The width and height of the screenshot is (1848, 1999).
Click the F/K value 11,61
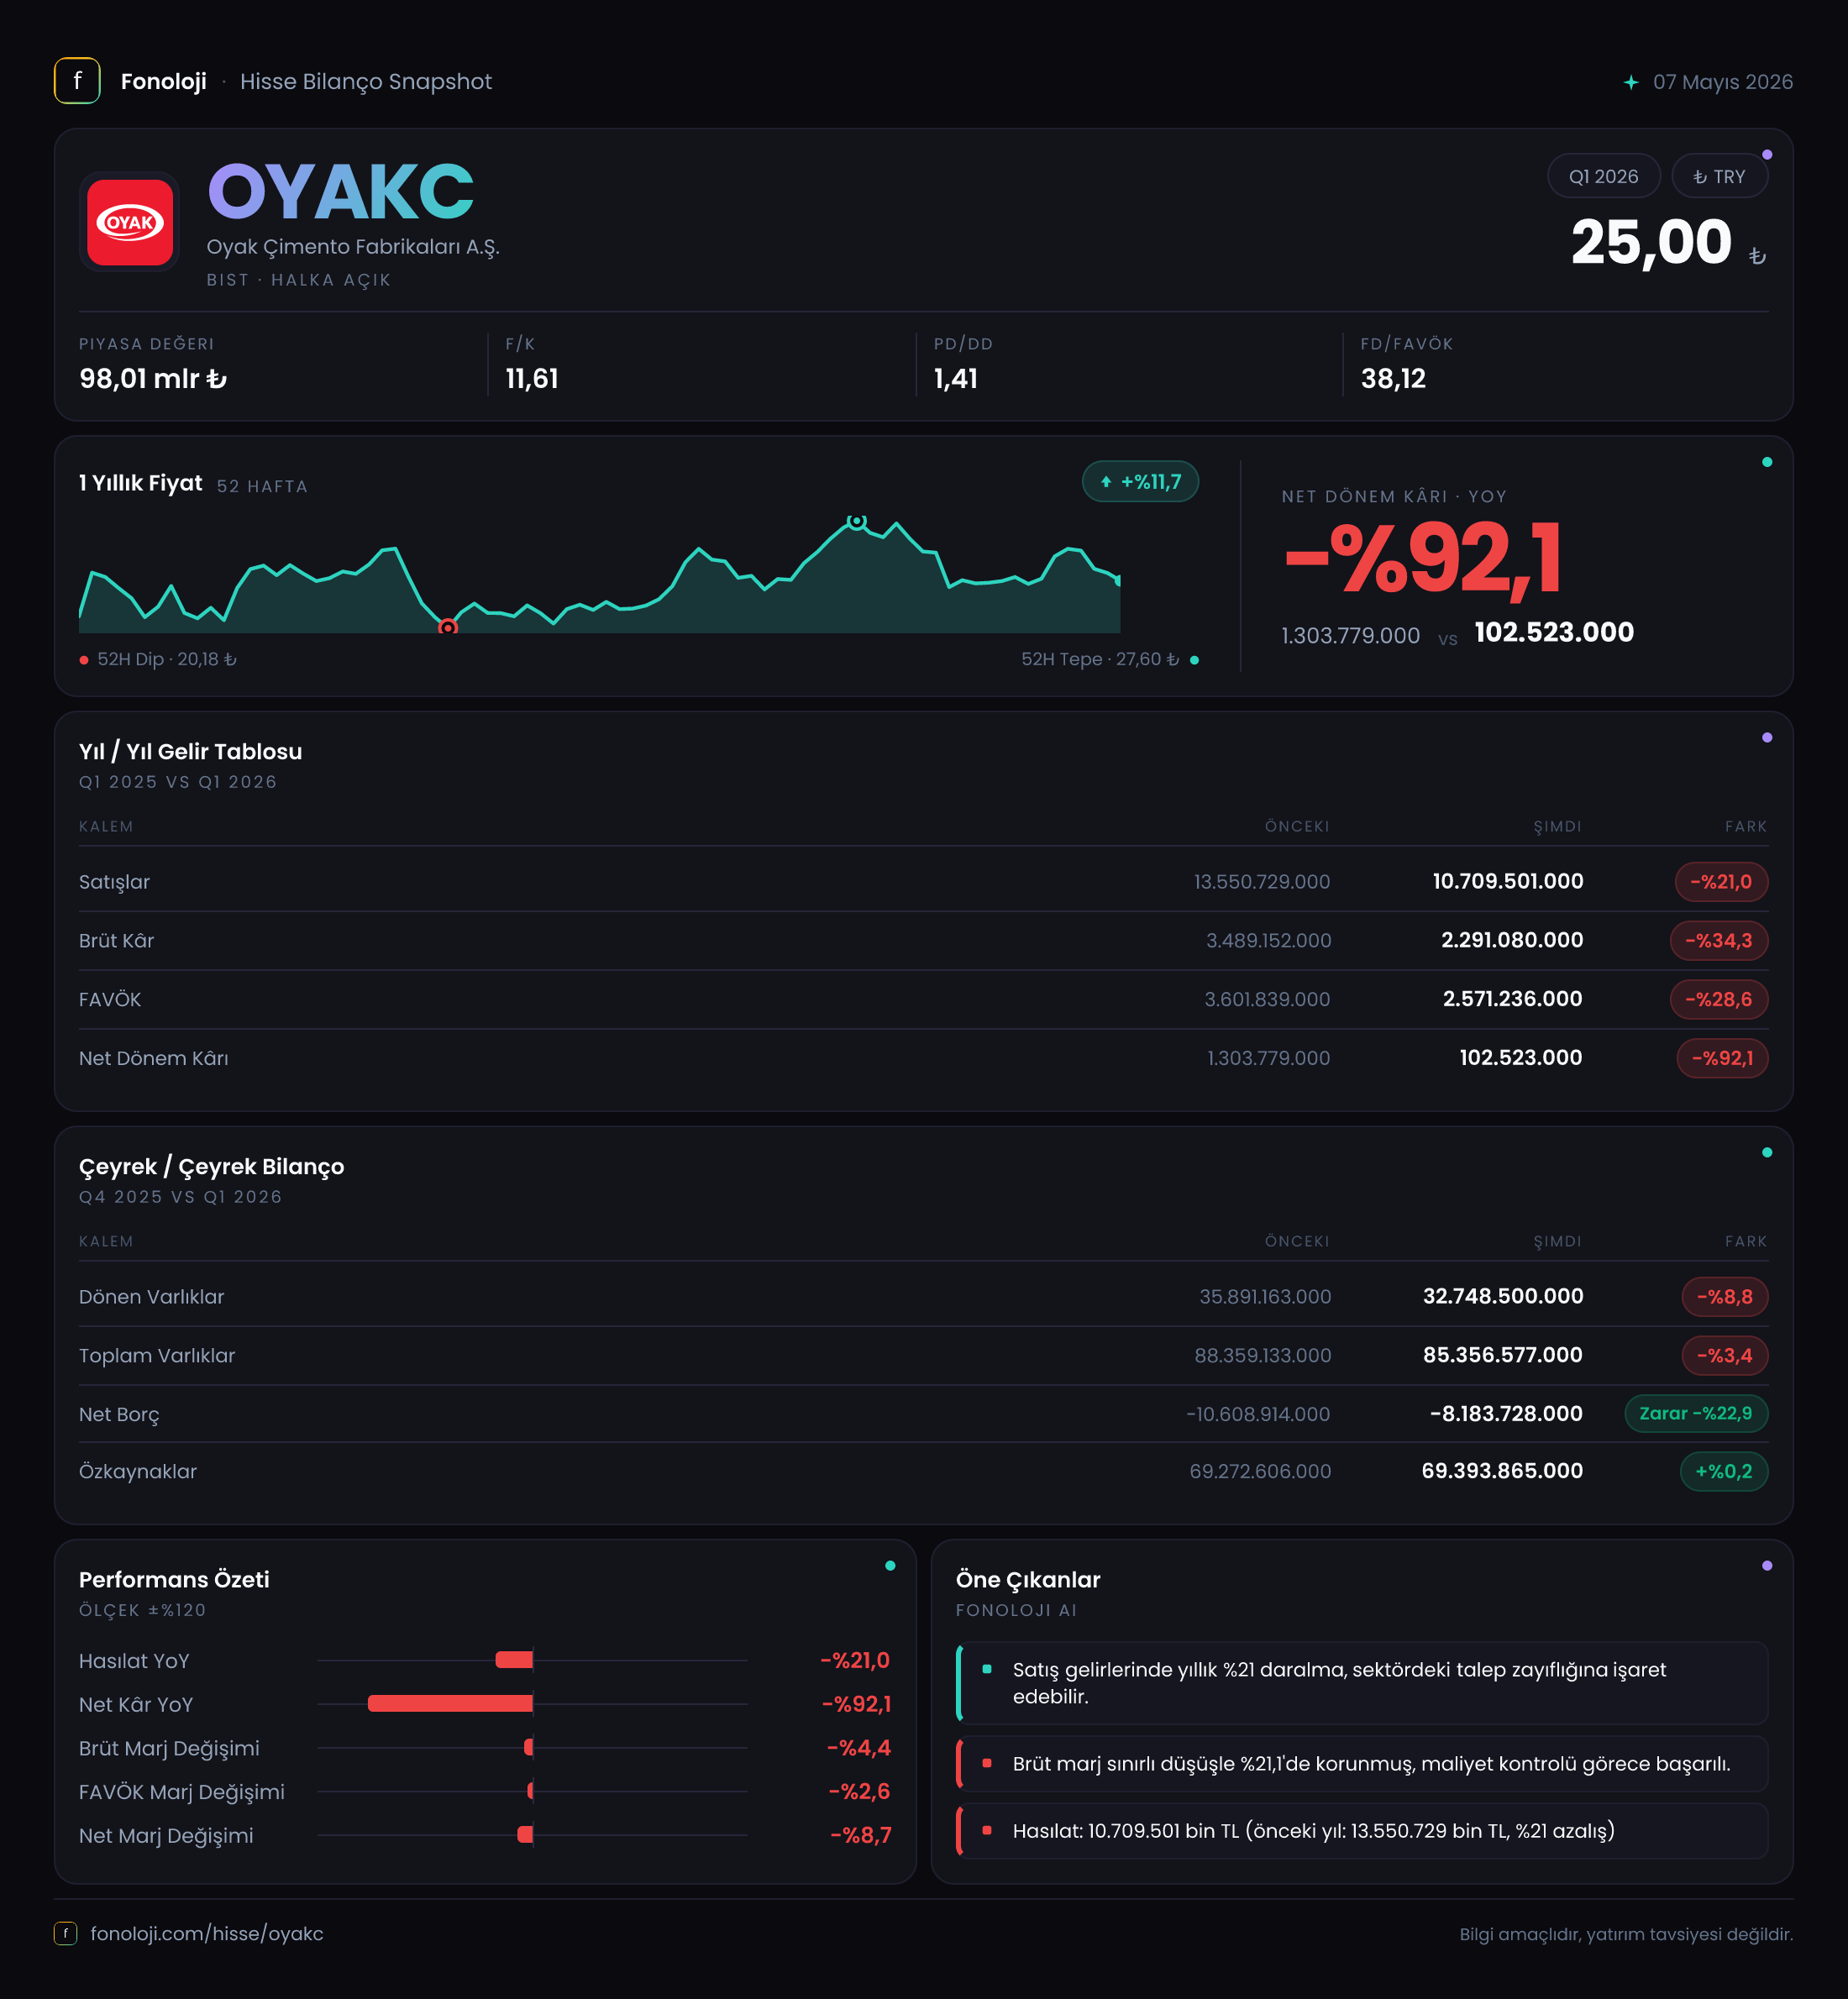[532, 379]
